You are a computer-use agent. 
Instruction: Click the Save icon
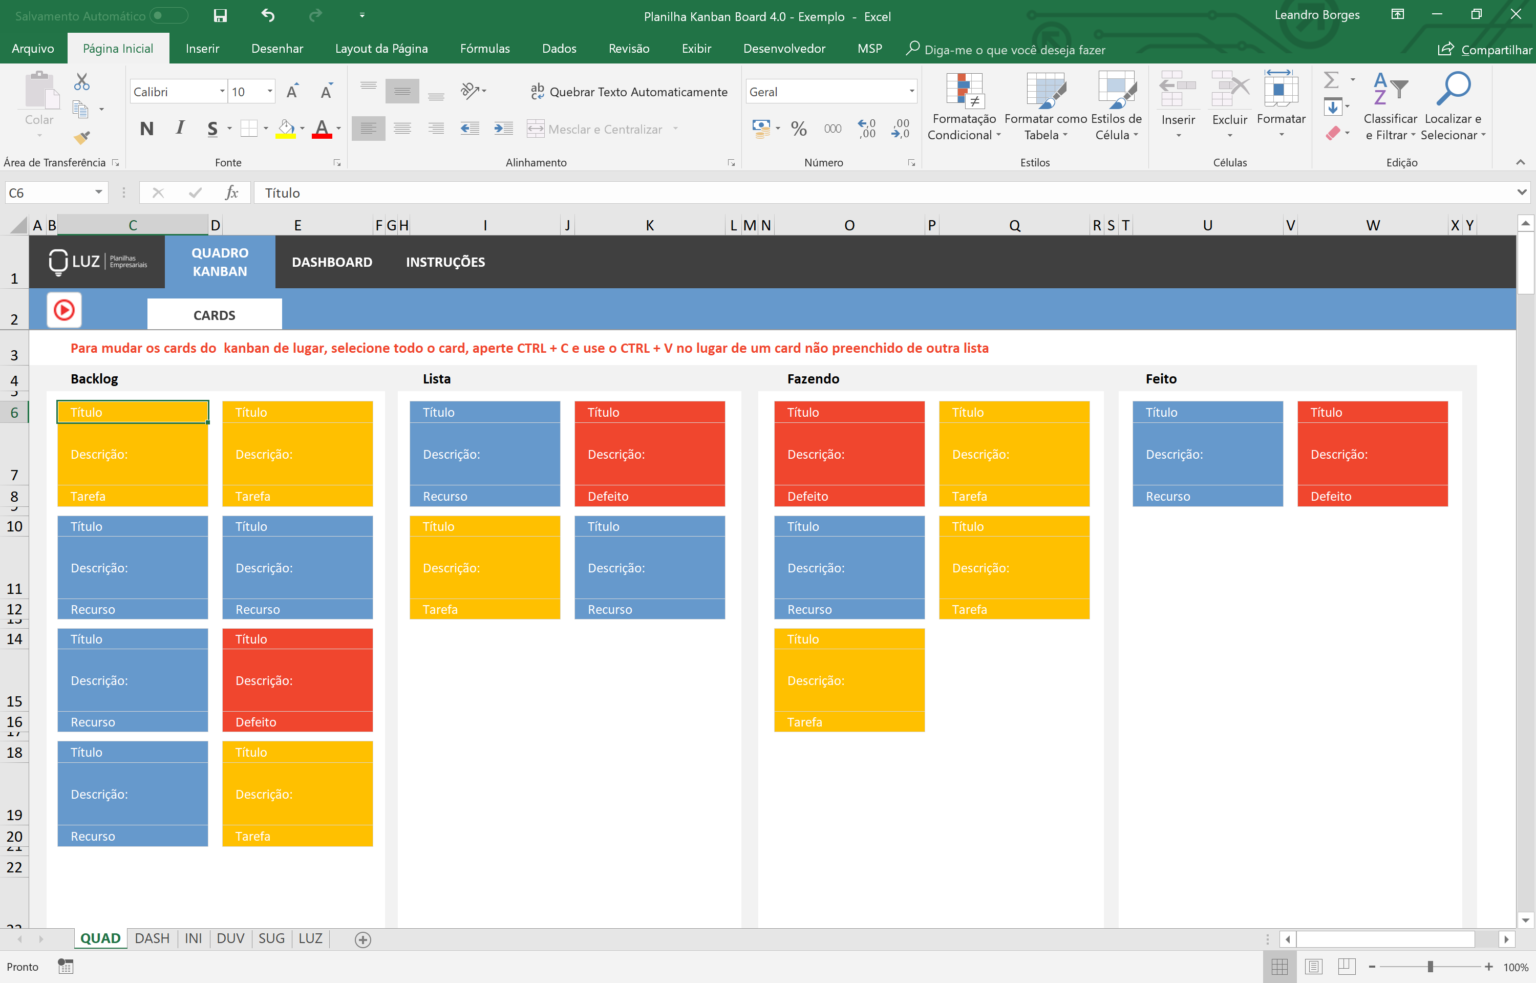[x=220, y=16]
